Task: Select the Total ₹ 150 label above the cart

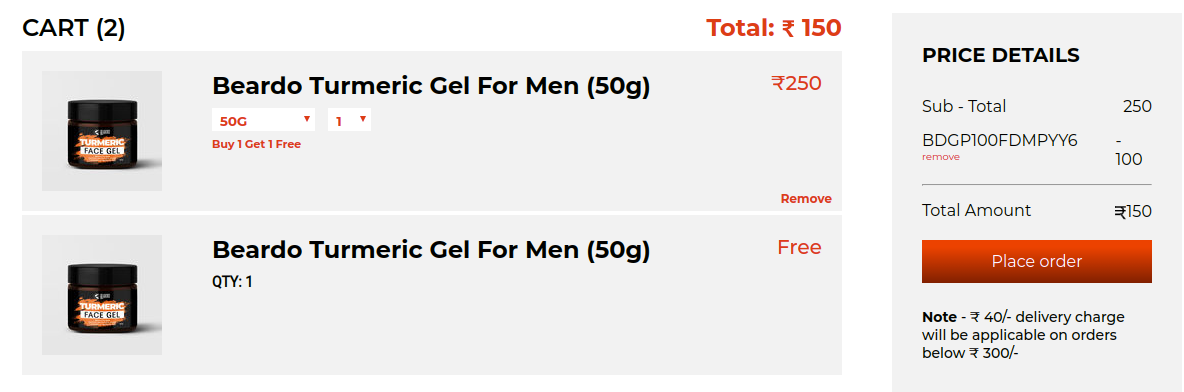Action: pos(773,29)
